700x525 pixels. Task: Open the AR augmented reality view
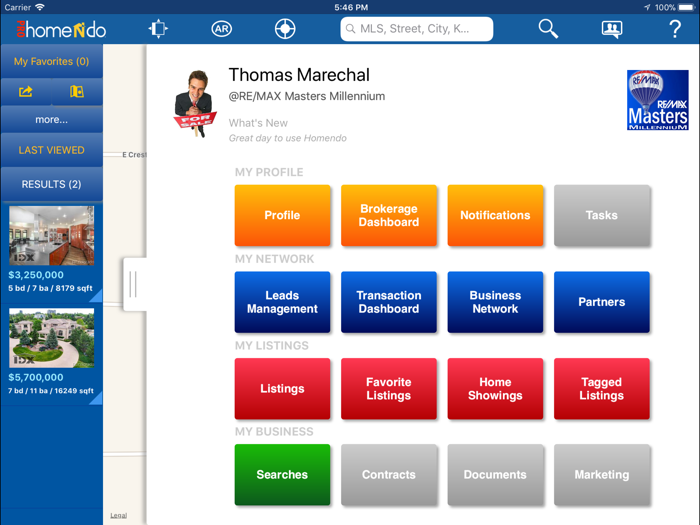click(221, 29)
